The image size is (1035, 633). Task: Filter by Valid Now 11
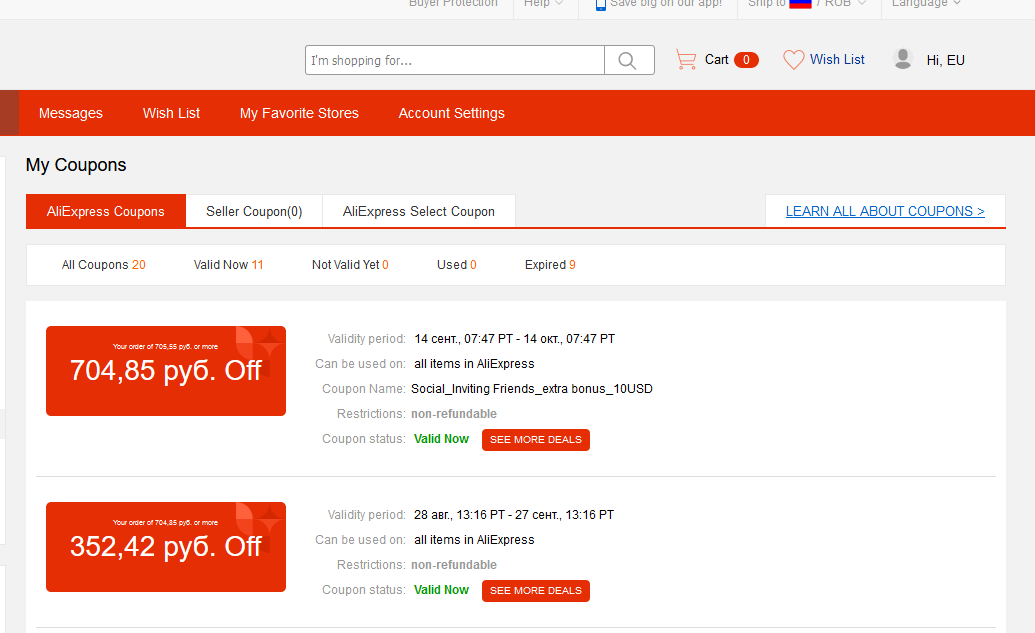[228, 265]
